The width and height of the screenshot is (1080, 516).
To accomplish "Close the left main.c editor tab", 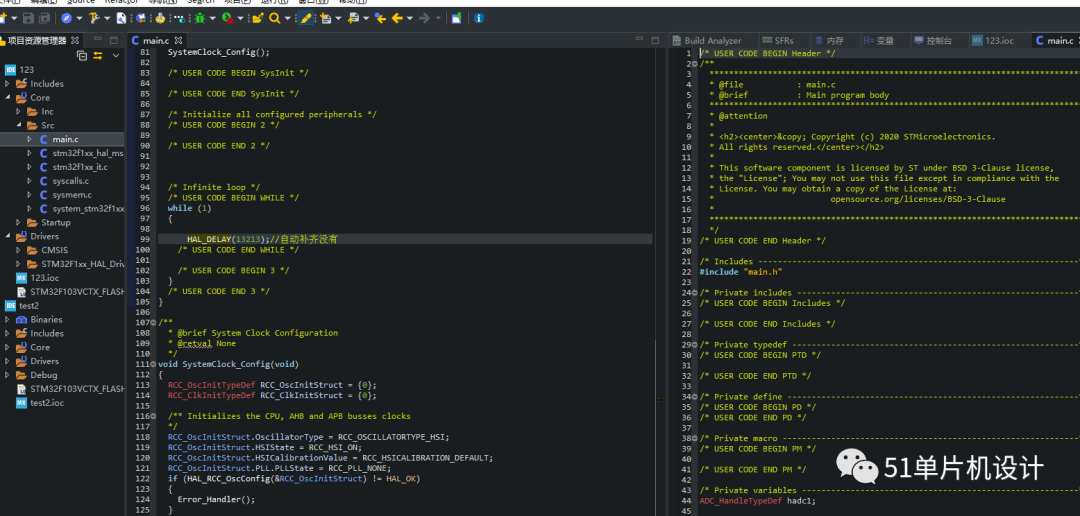I will coord(178,41).
